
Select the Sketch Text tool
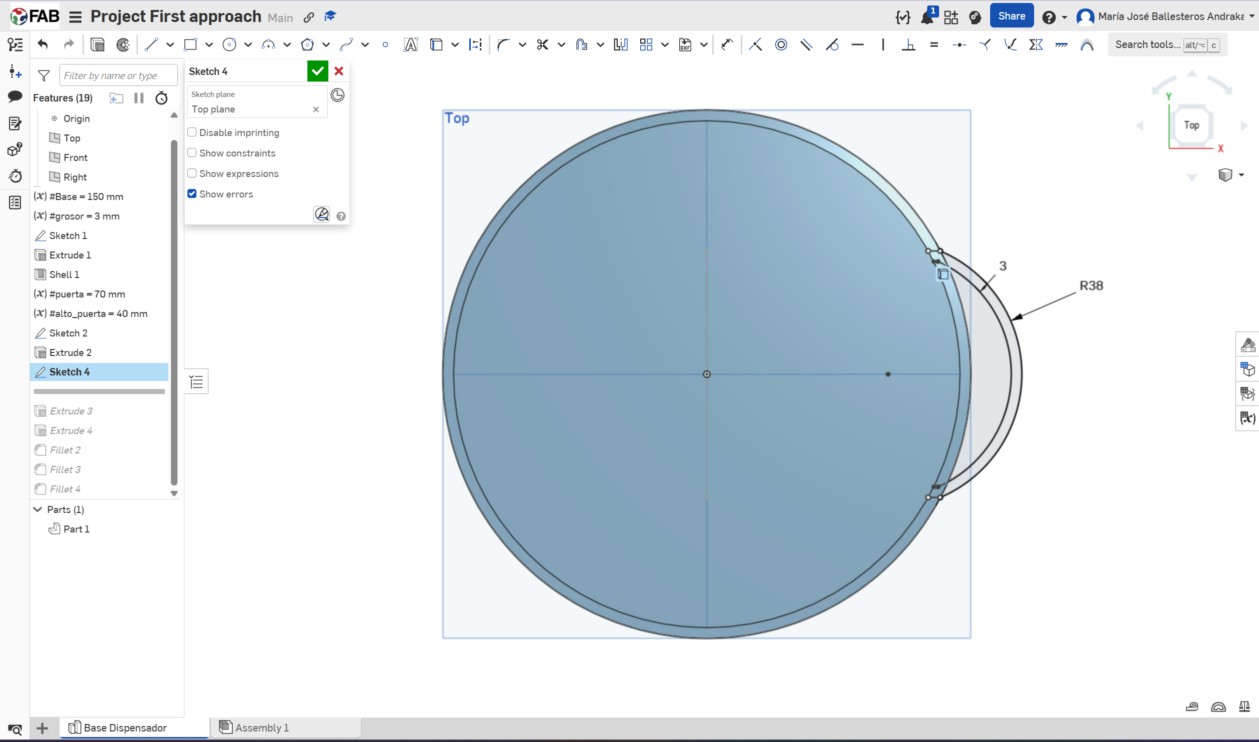point(413,44)
